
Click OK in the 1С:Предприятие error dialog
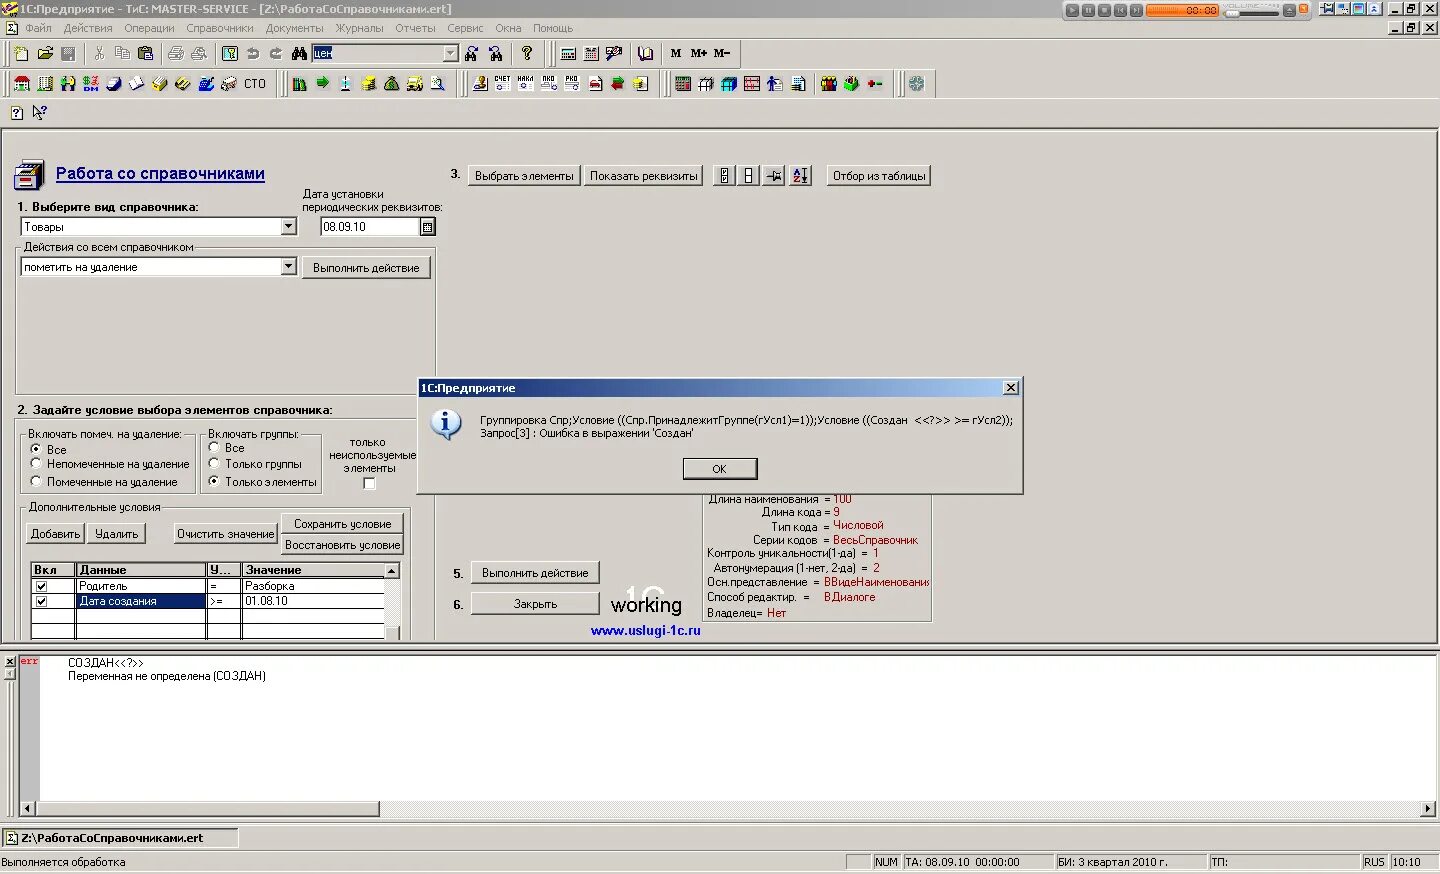click(x=720, y=468)
